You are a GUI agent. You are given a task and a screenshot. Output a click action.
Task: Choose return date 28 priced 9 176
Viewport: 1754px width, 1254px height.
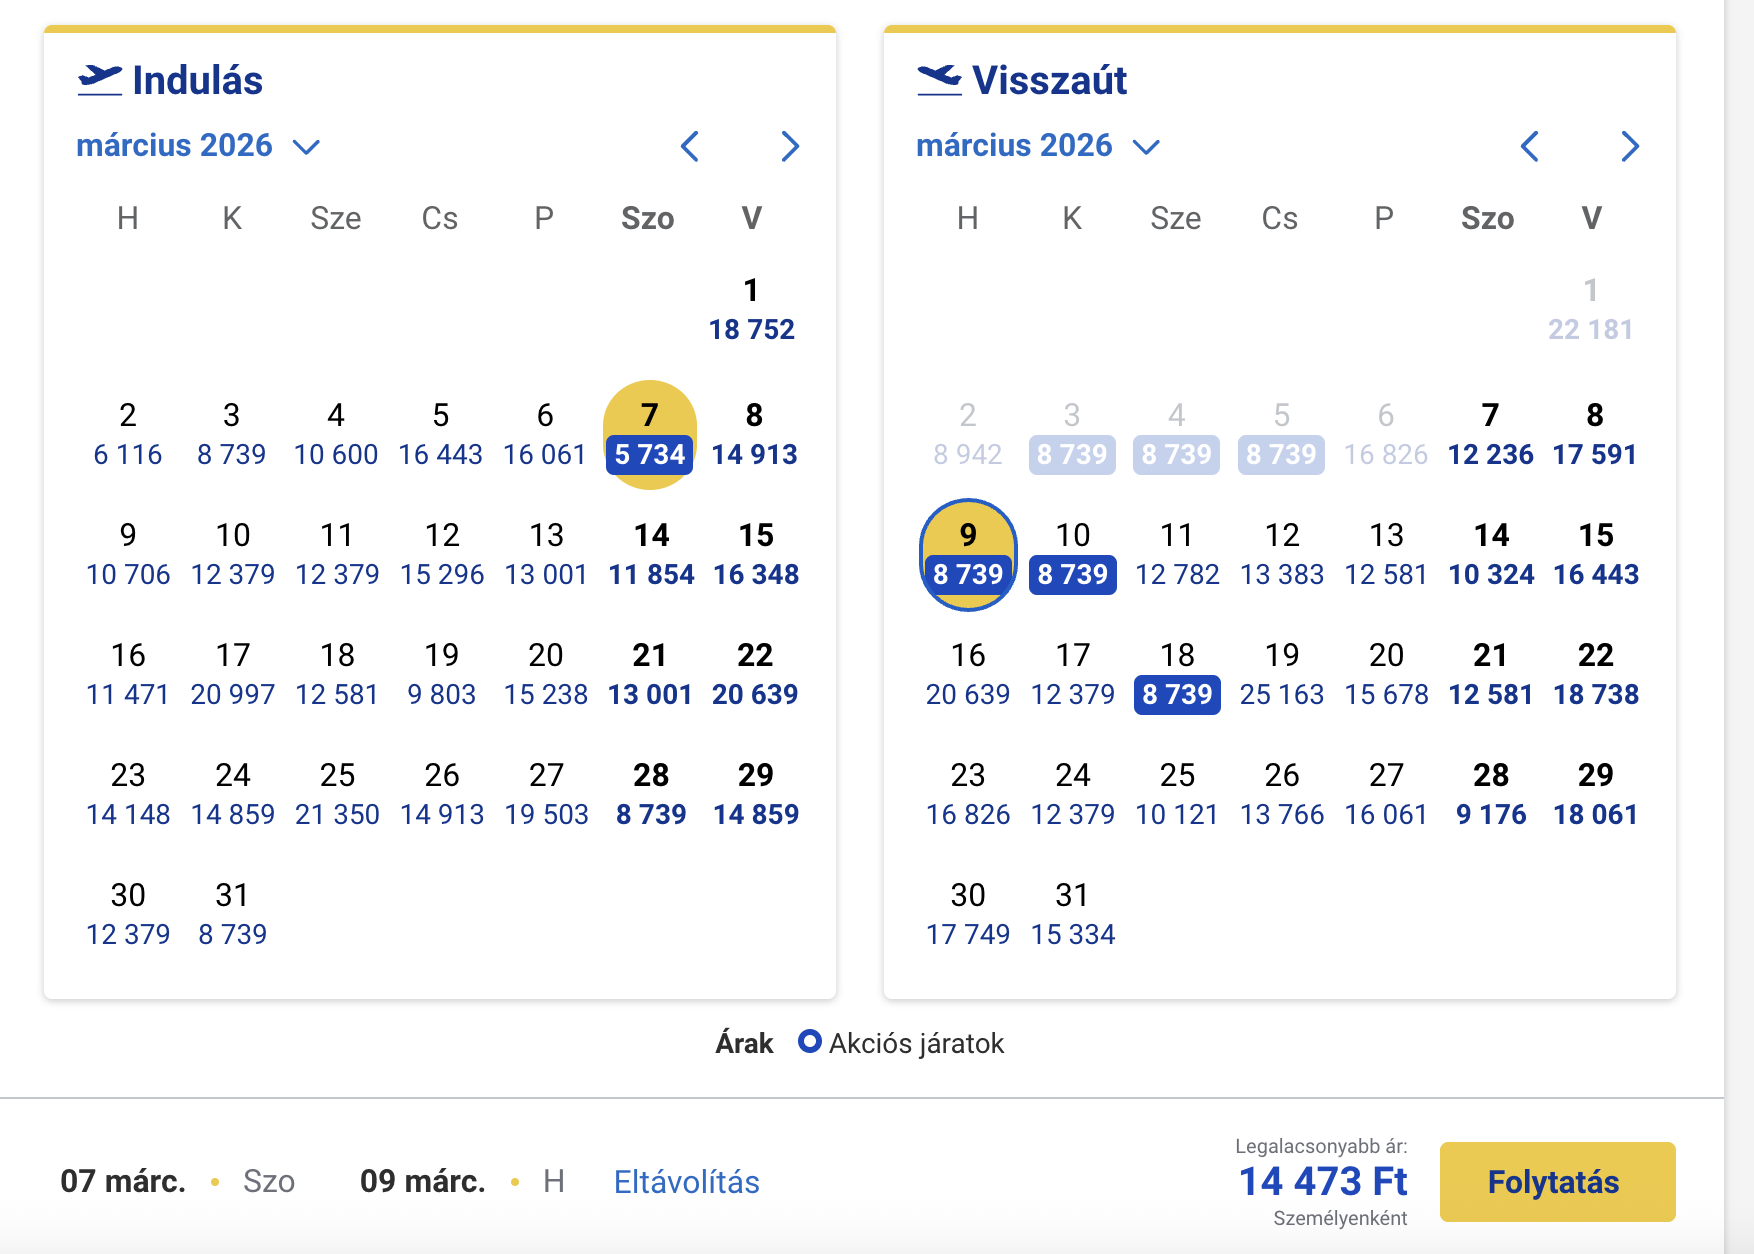click(x=1491, y=794)
